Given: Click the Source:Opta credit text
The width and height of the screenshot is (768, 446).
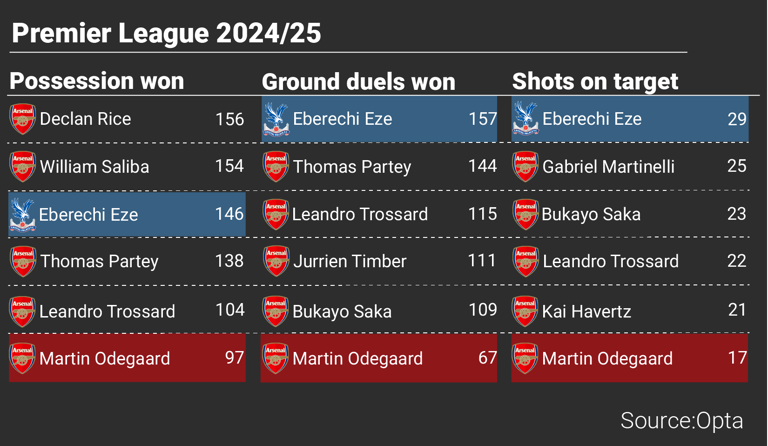Looking at the screenshot, I should (x=680, y=419).
